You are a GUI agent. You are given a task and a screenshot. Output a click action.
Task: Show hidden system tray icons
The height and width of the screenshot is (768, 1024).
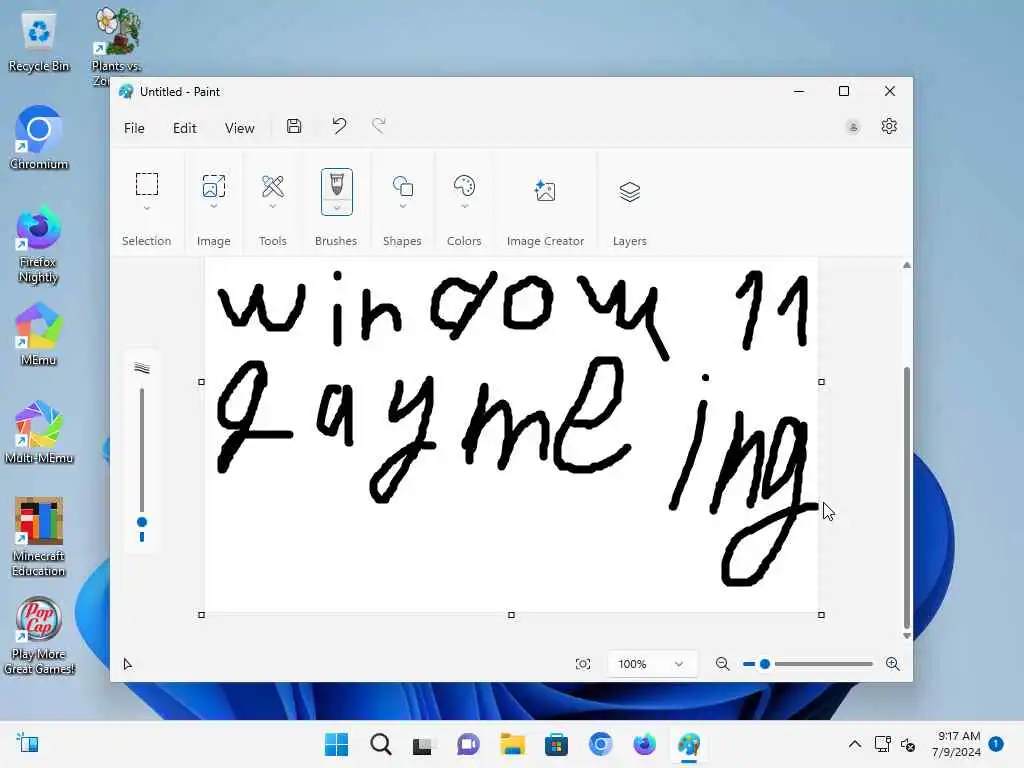[854, 744]
